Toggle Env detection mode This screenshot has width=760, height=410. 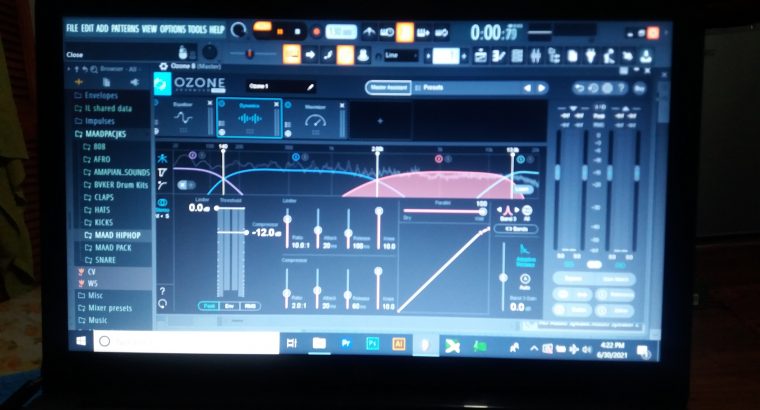click(229, 306)
